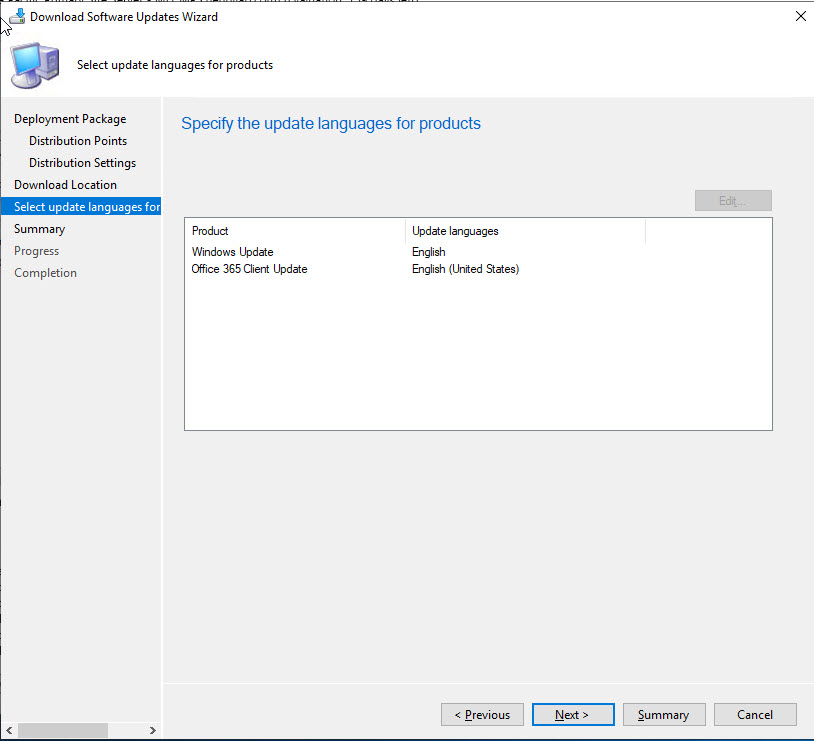Click the Completion step in sidebar
Image resolution: width=814 pixels, height=741 pixels.
pos(45,273)
